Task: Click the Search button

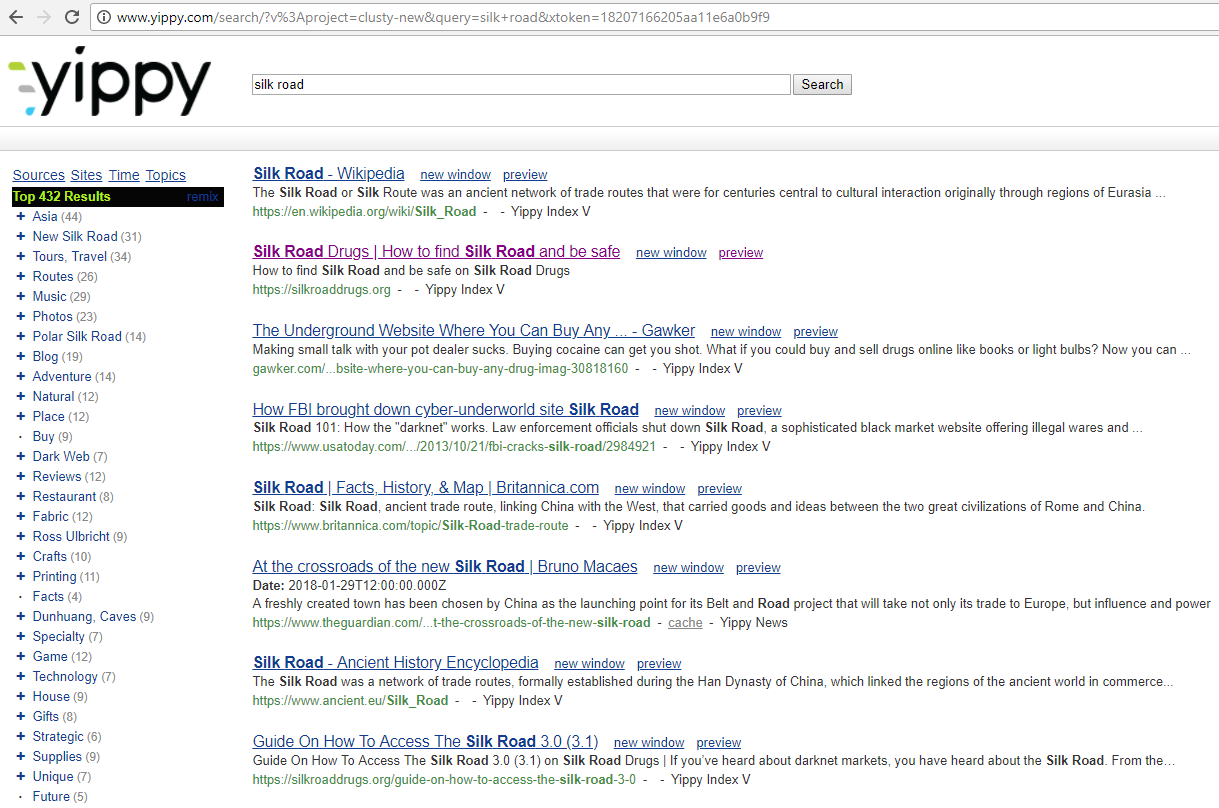Action: (x=822, y=84)
